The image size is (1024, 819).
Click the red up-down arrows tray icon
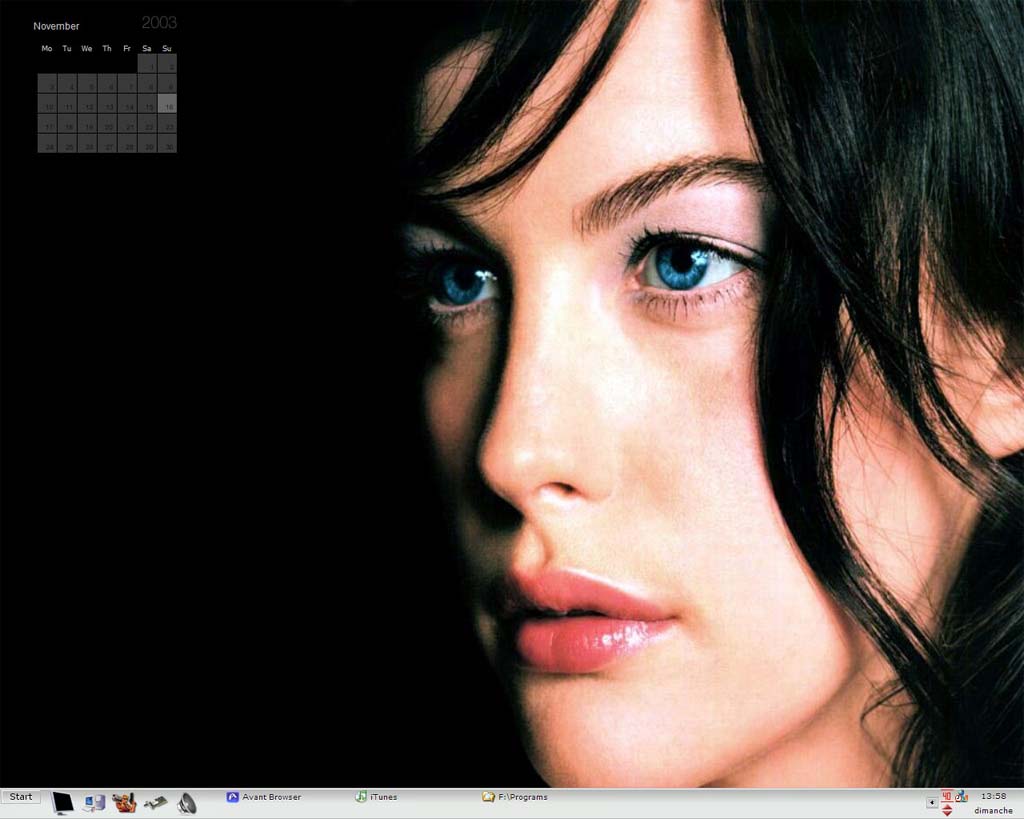pyautogui.click(x=947, y=811)
